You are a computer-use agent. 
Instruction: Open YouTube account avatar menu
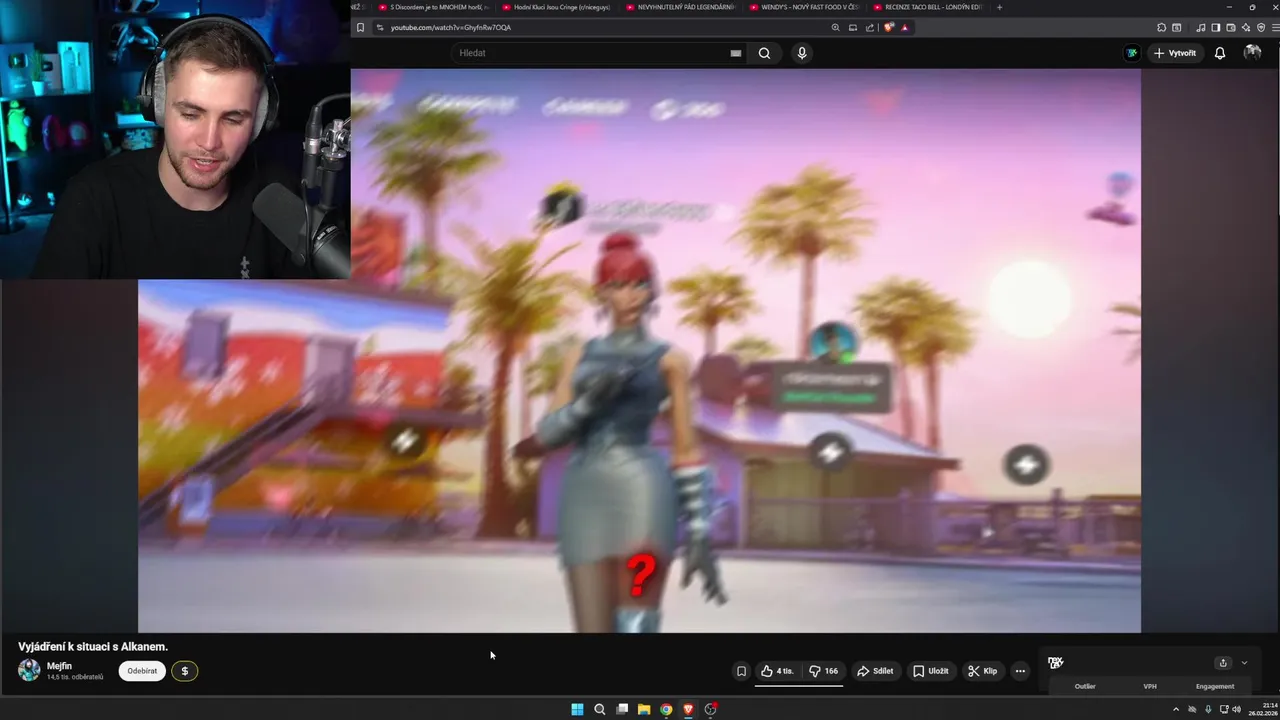pos(1252,53)
